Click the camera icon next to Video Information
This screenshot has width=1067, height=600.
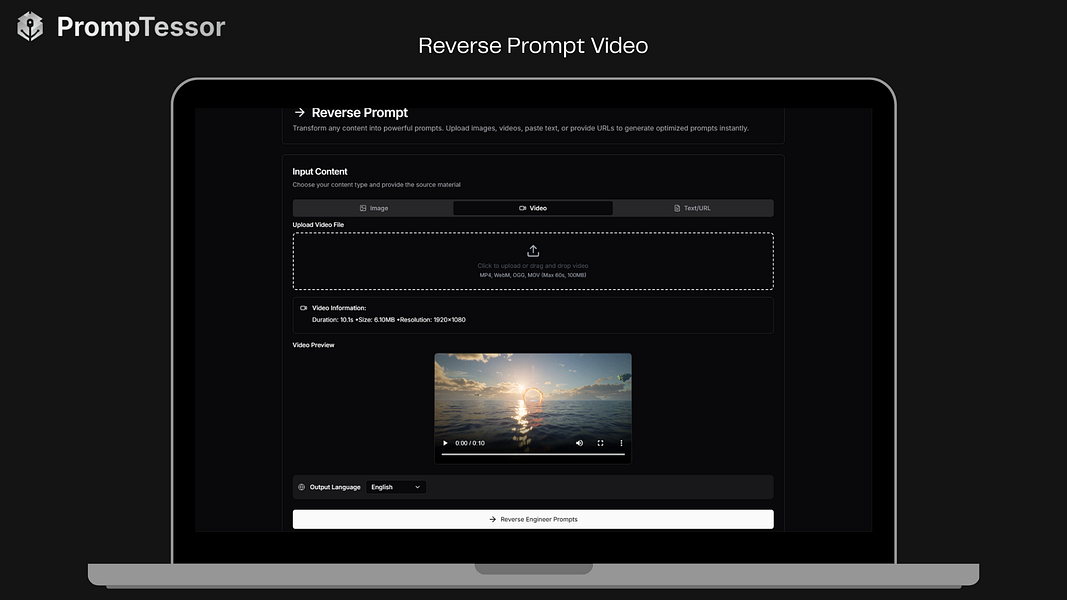(x=303, y=307)
